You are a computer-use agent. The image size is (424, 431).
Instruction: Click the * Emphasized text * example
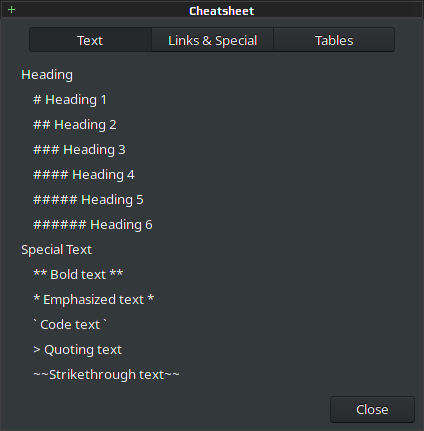point(94,300)
